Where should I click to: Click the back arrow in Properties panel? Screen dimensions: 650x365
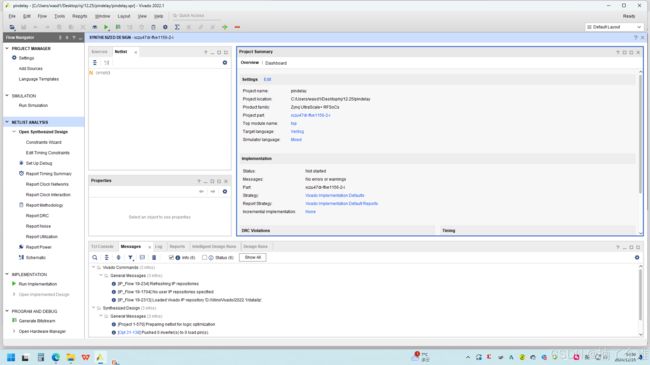pyautogui.click(x=201, y=192)
